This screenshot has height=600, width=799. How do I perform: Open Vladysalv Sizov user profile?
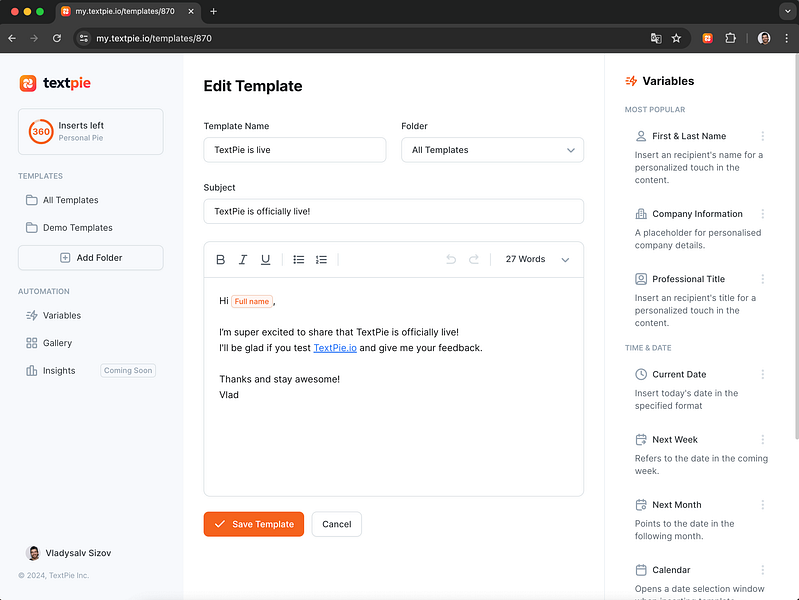[x=68, y=553]
